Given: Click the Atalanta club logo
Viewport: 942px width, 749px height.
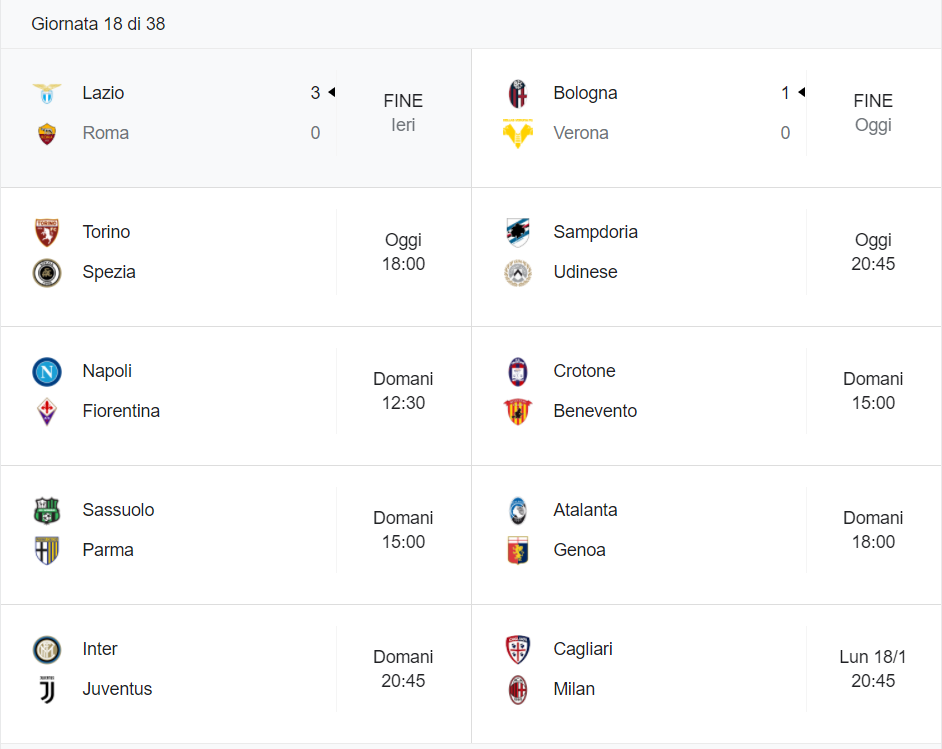Looking at the screenshot, I should (518, 511).
